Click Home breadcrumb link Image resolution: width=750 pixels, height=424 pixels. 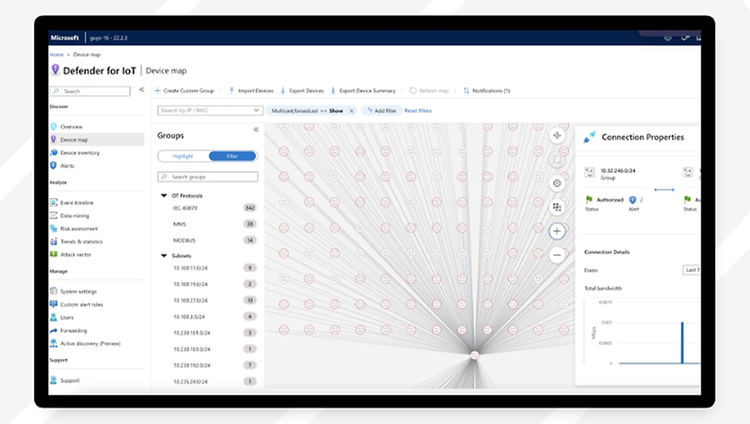[56, 55]
